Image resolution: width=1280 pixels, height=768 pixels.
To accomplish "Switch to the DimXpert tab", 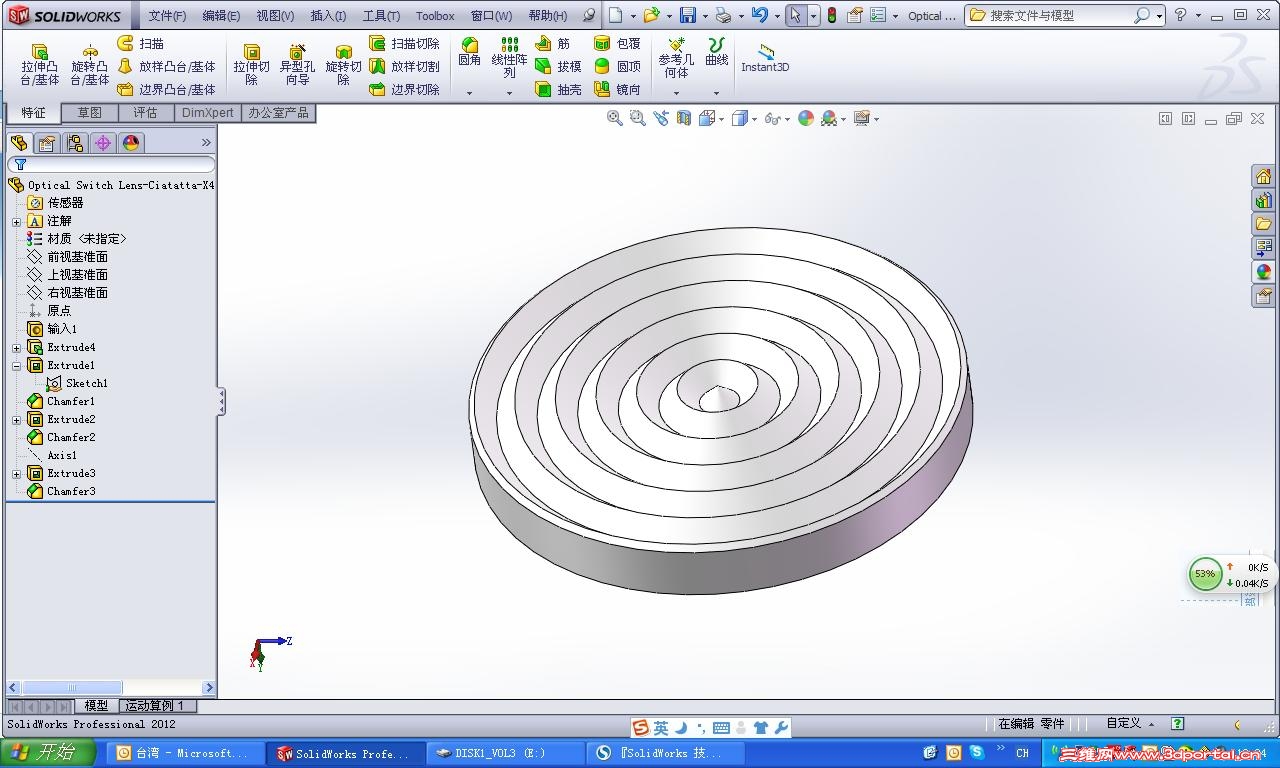I will point(207,113).
